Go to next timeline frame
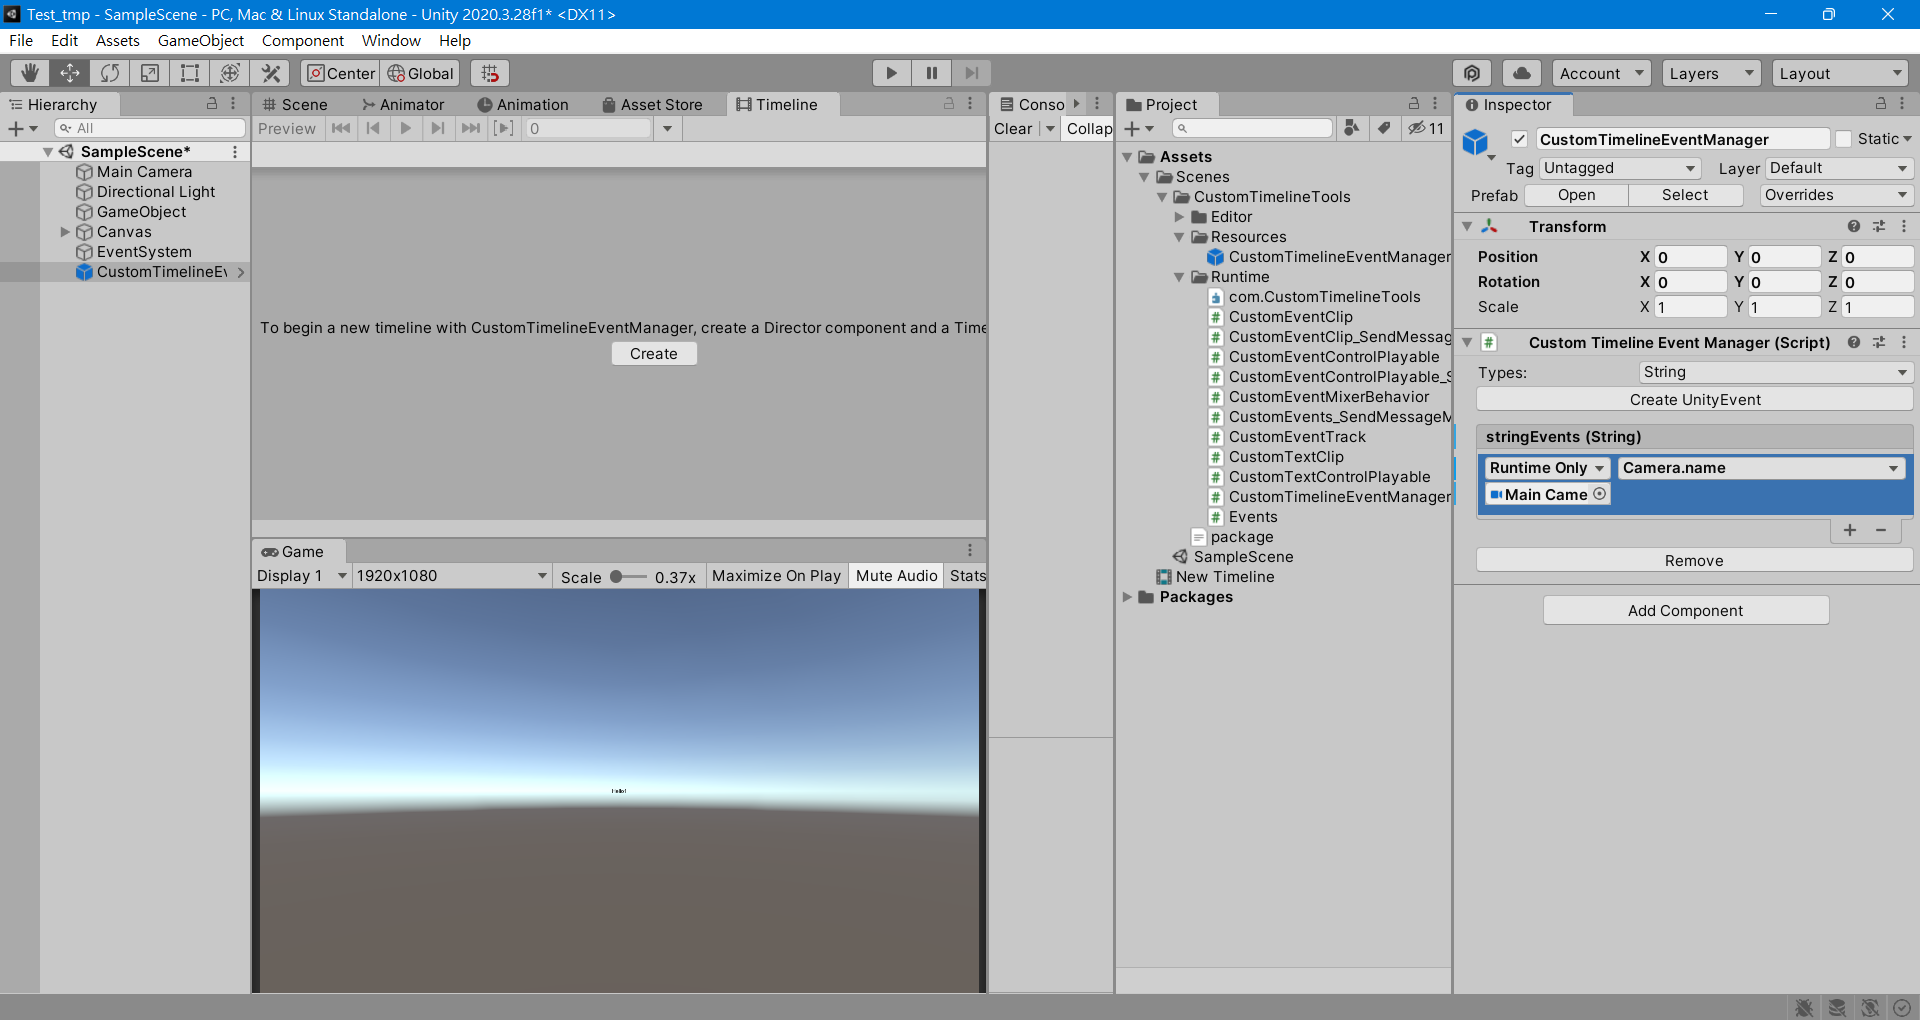 [438, 128]
